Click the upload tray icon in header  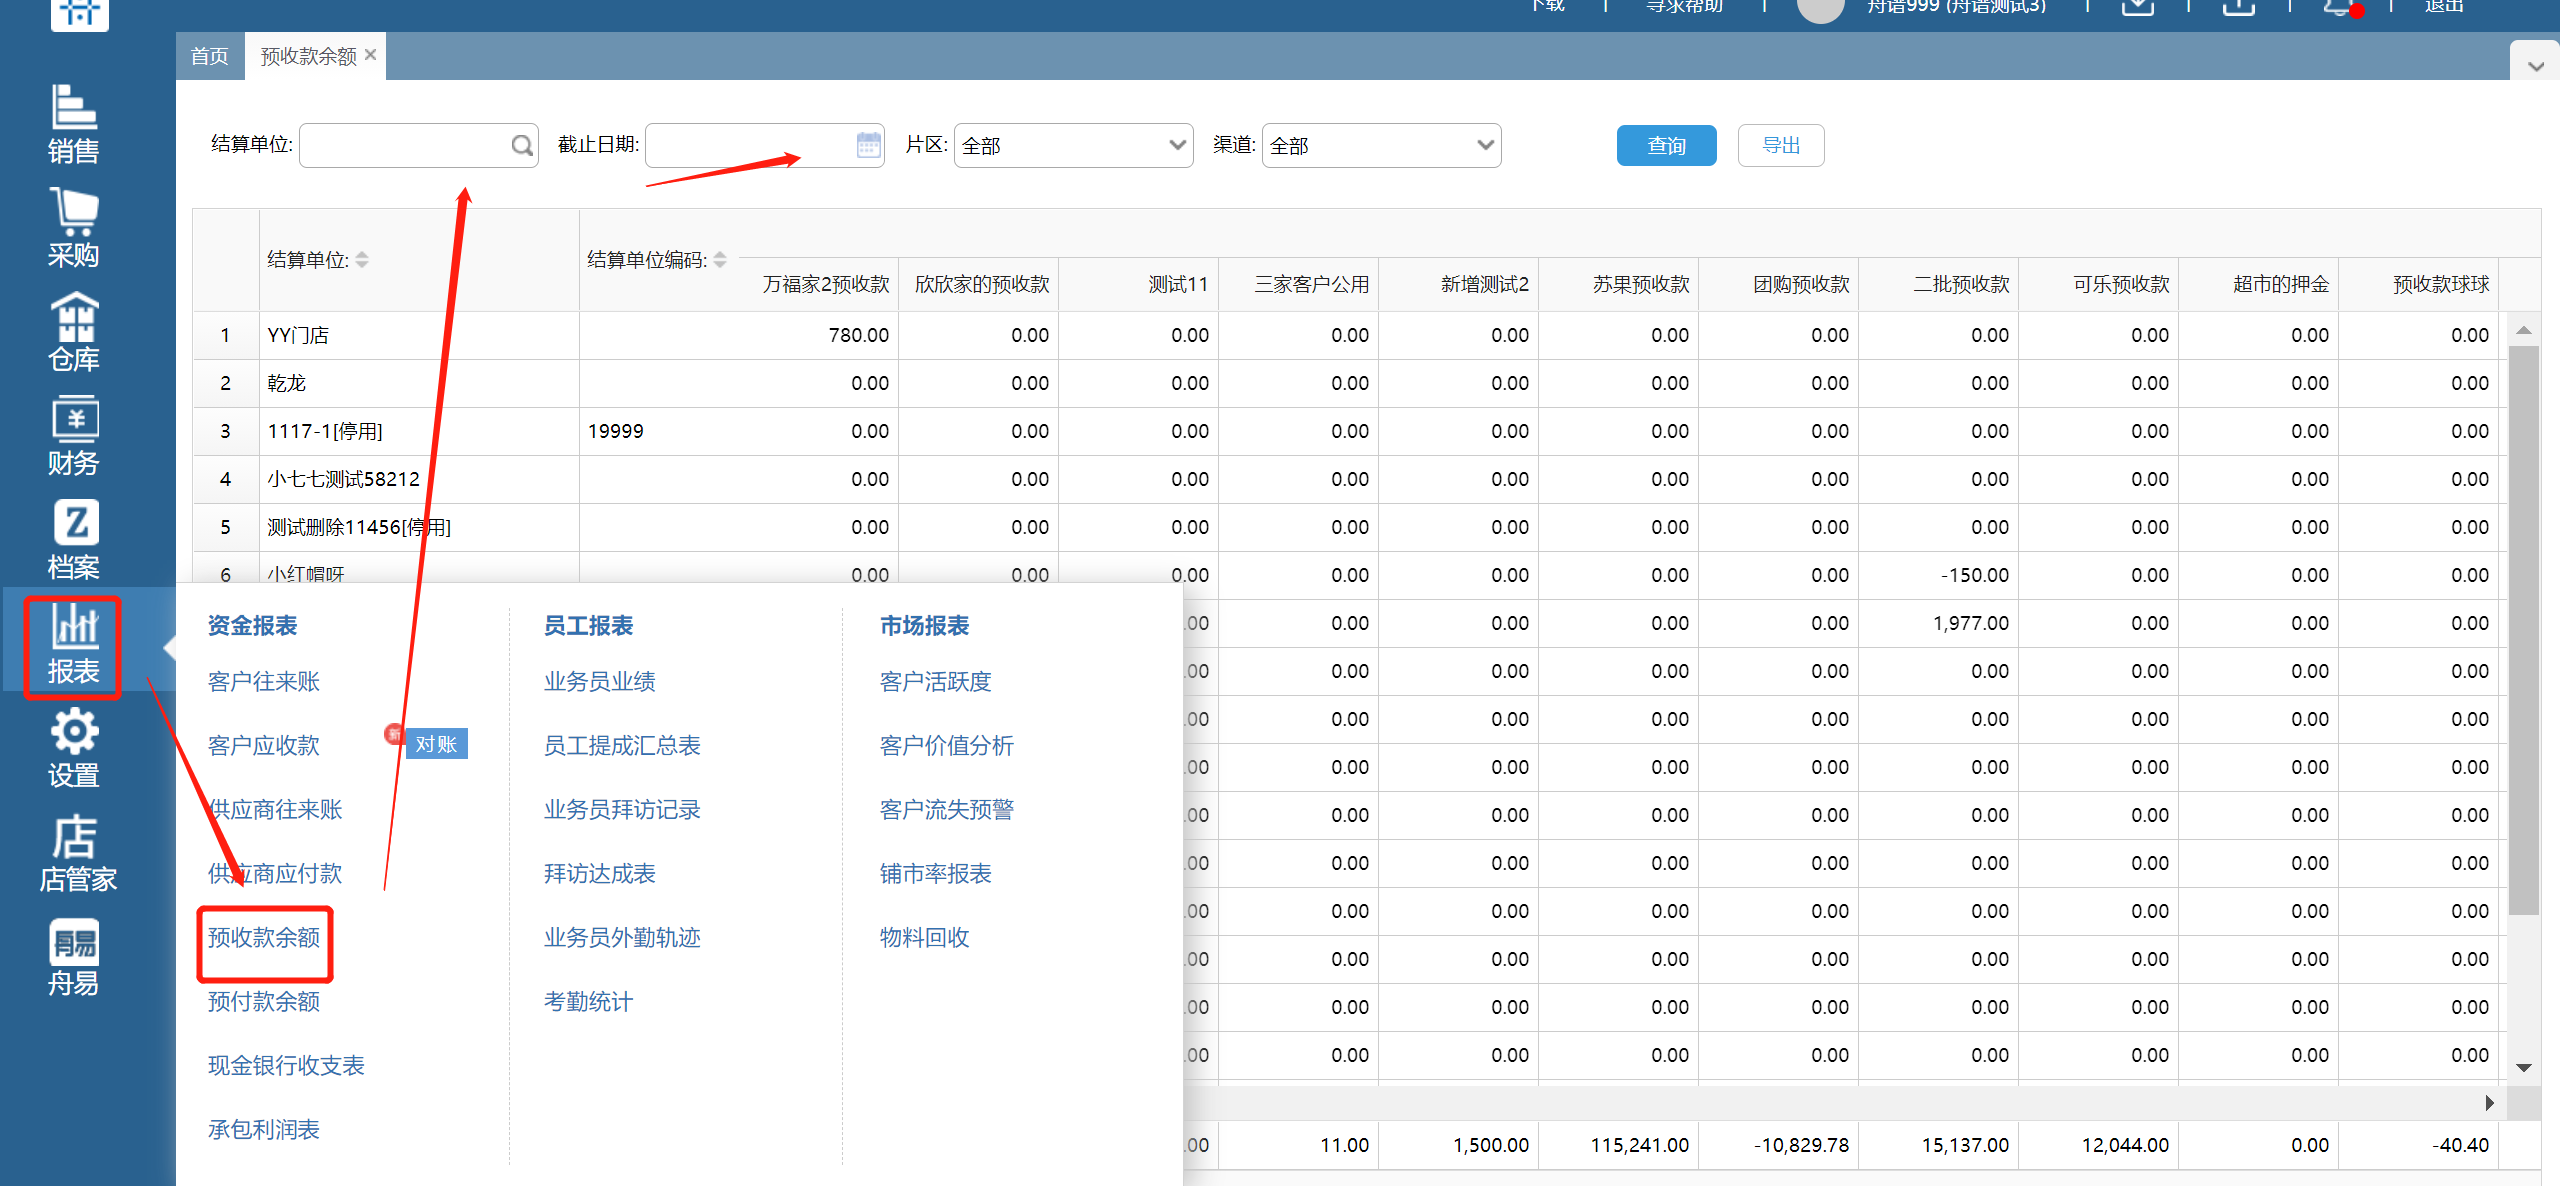point(2238,6)
